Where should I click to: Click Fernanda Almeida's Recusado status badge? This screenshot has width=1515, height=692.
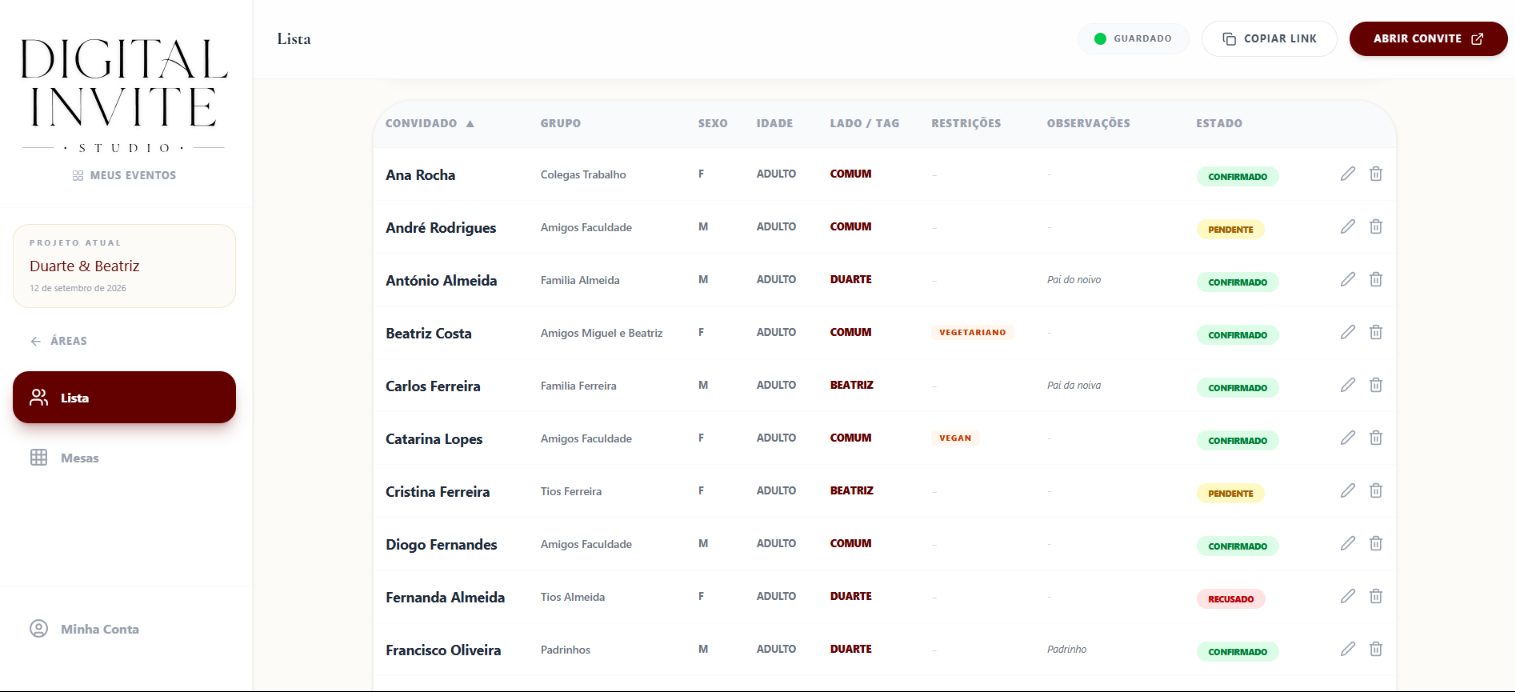1231,599
